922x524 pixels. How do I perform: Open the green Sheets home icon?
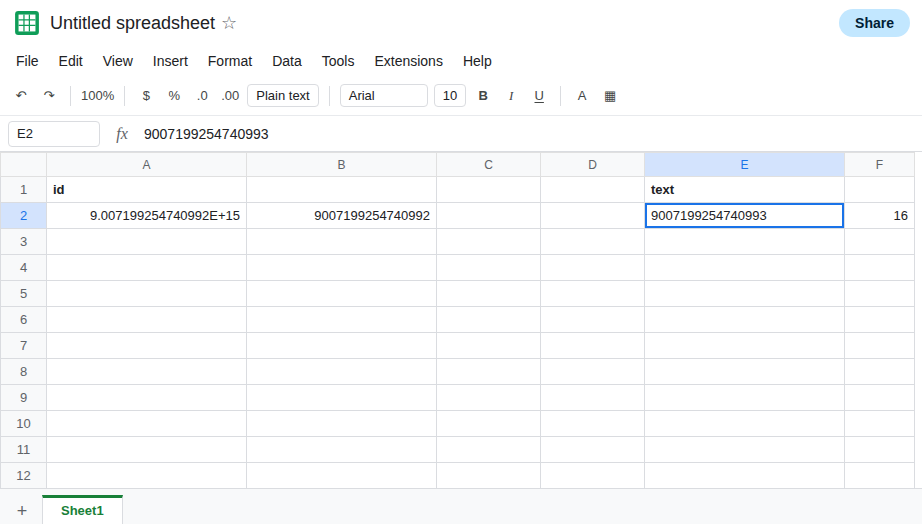pos(27,23)
